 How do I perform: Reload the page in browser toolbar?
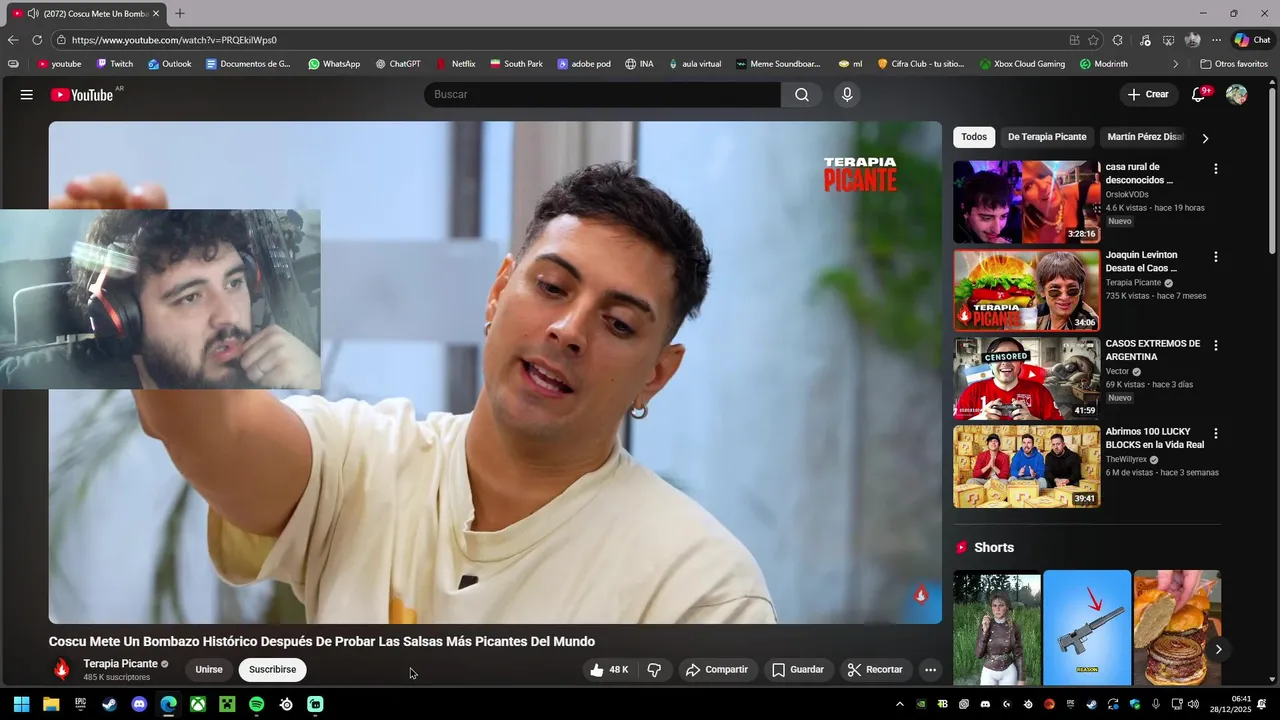point(37,40)
